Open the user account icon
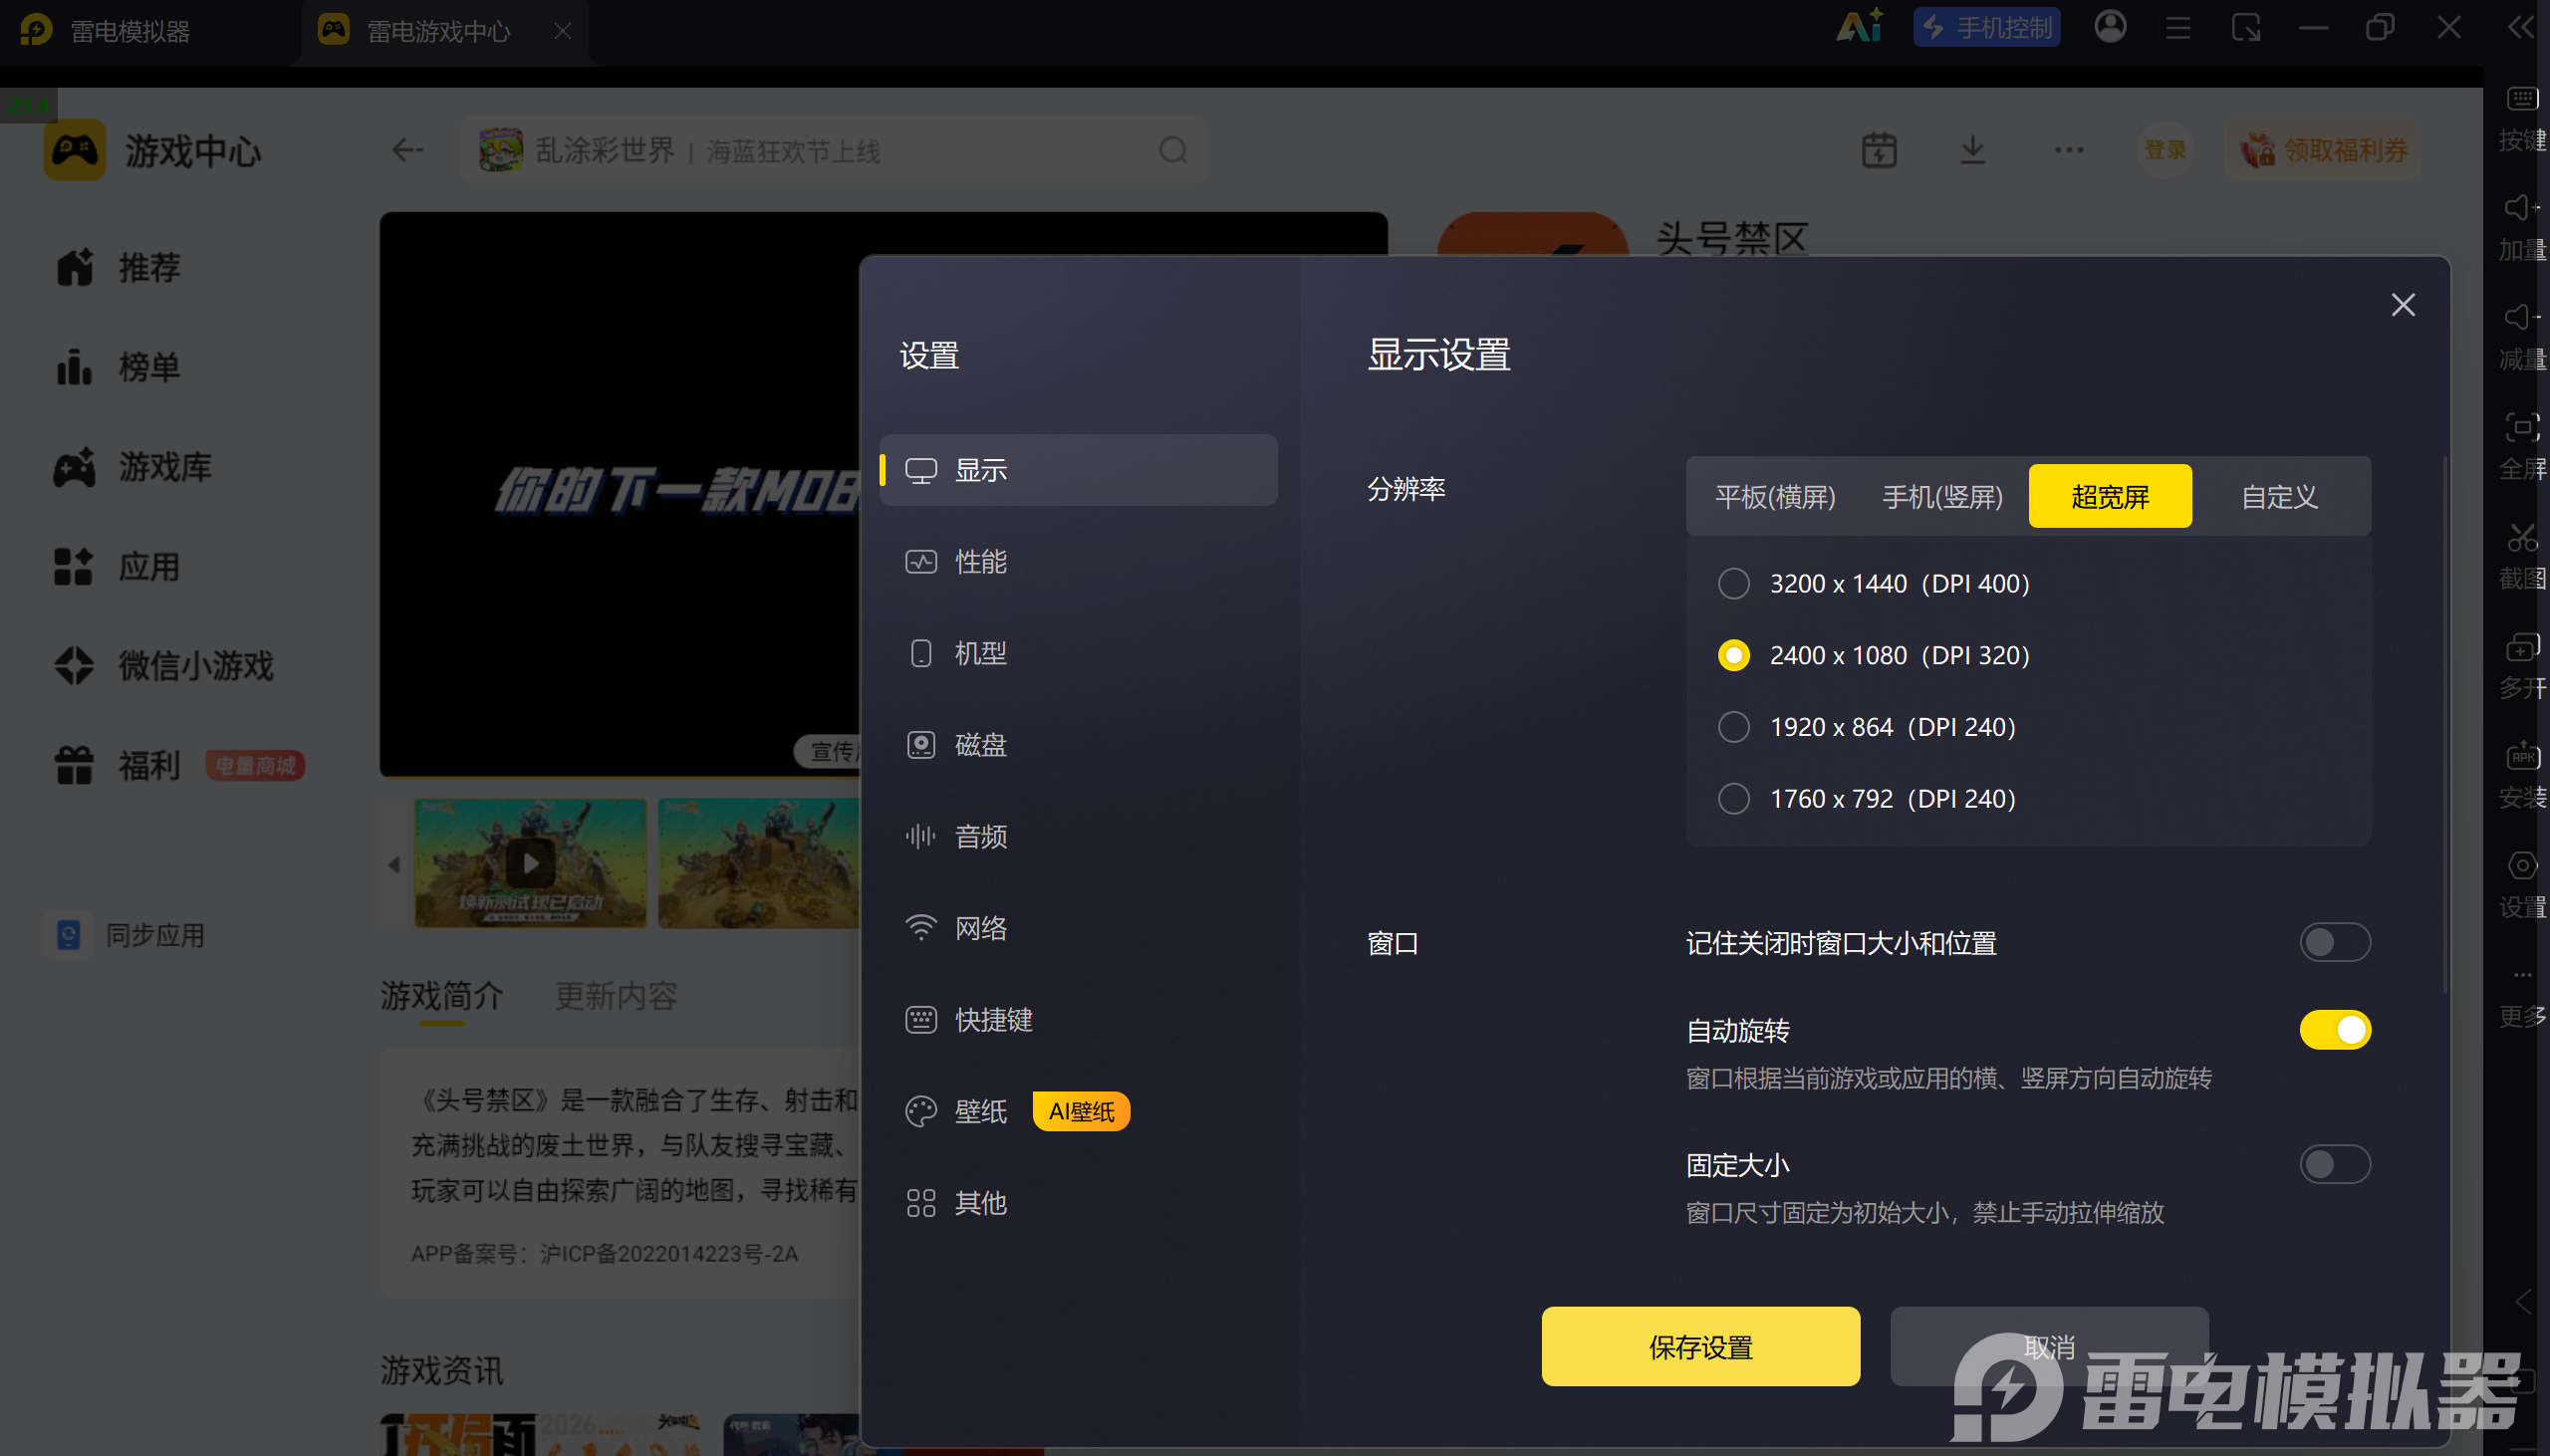Screen dimensions: 2550x1456 tap(2110, 27)
